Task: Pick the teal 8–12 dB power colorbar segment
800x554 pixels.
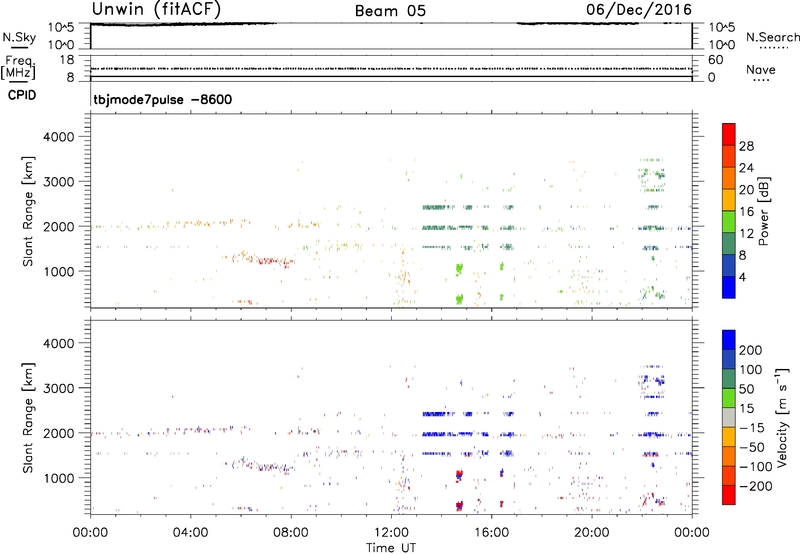Action: click(729, 244)
